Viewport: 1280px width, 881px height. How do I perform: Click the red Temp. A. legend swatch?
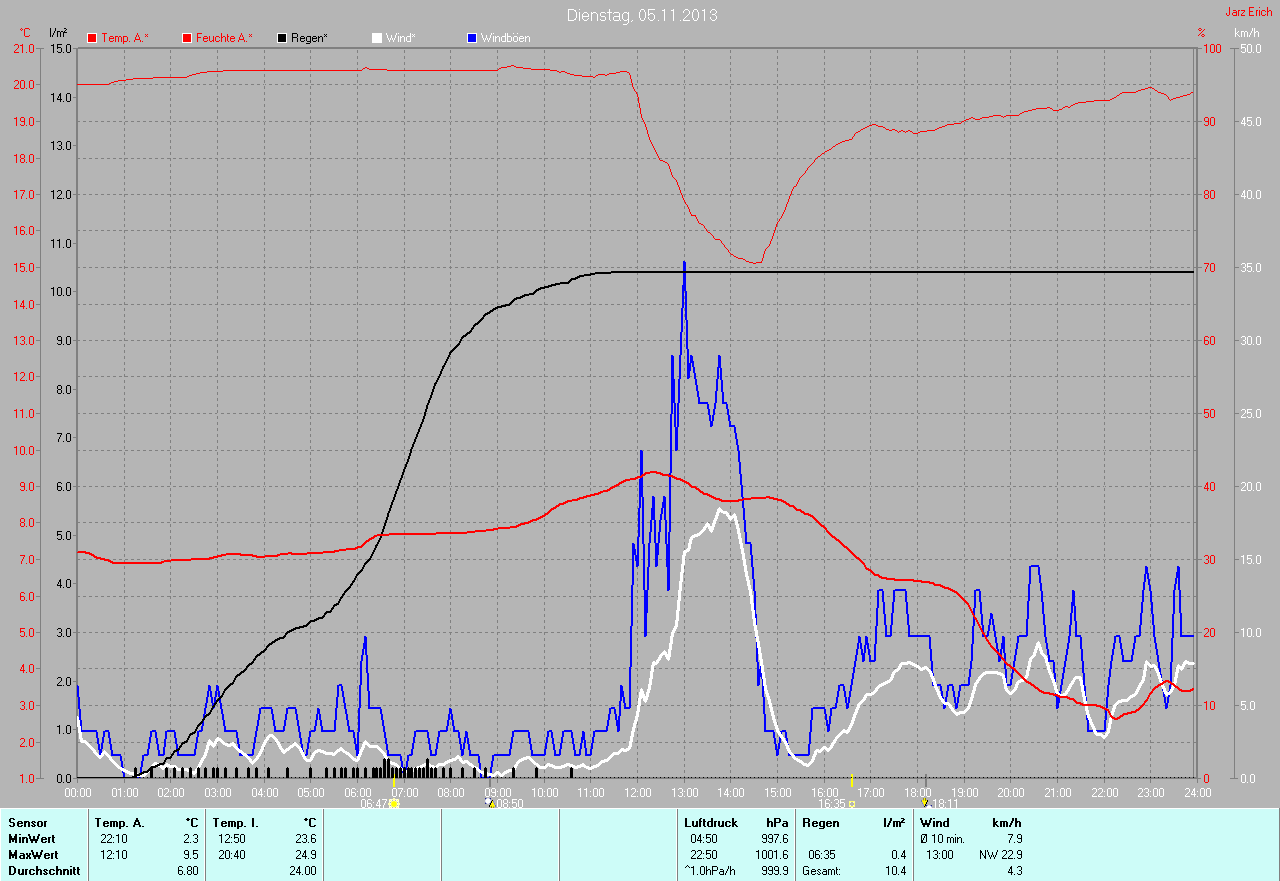click(93, 38)
